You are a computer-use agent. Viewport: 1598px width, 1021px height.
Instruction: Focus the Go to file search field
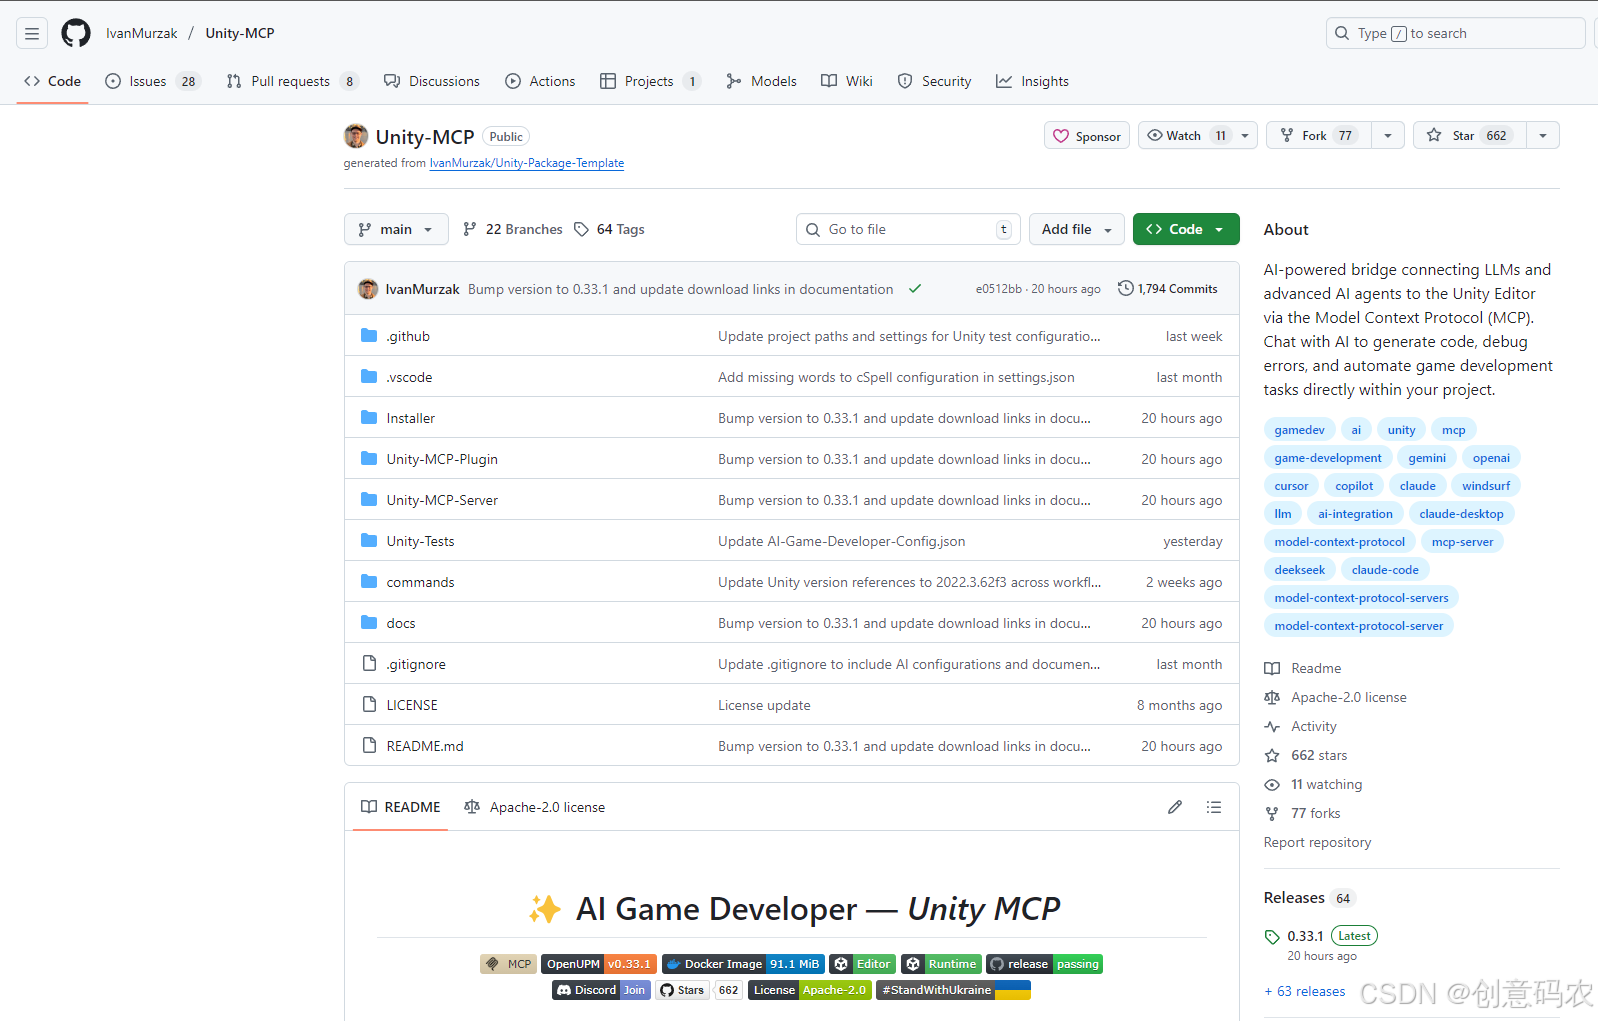(x=908, y=229)
